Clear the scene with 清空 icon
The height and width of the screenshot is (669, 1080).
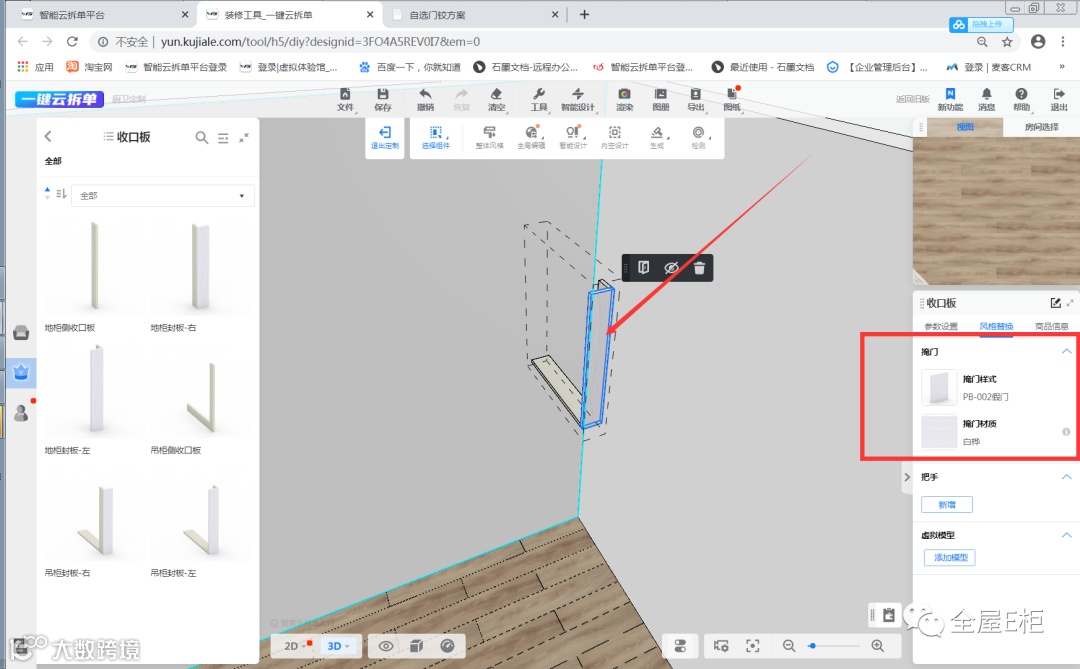pos(496,99)
